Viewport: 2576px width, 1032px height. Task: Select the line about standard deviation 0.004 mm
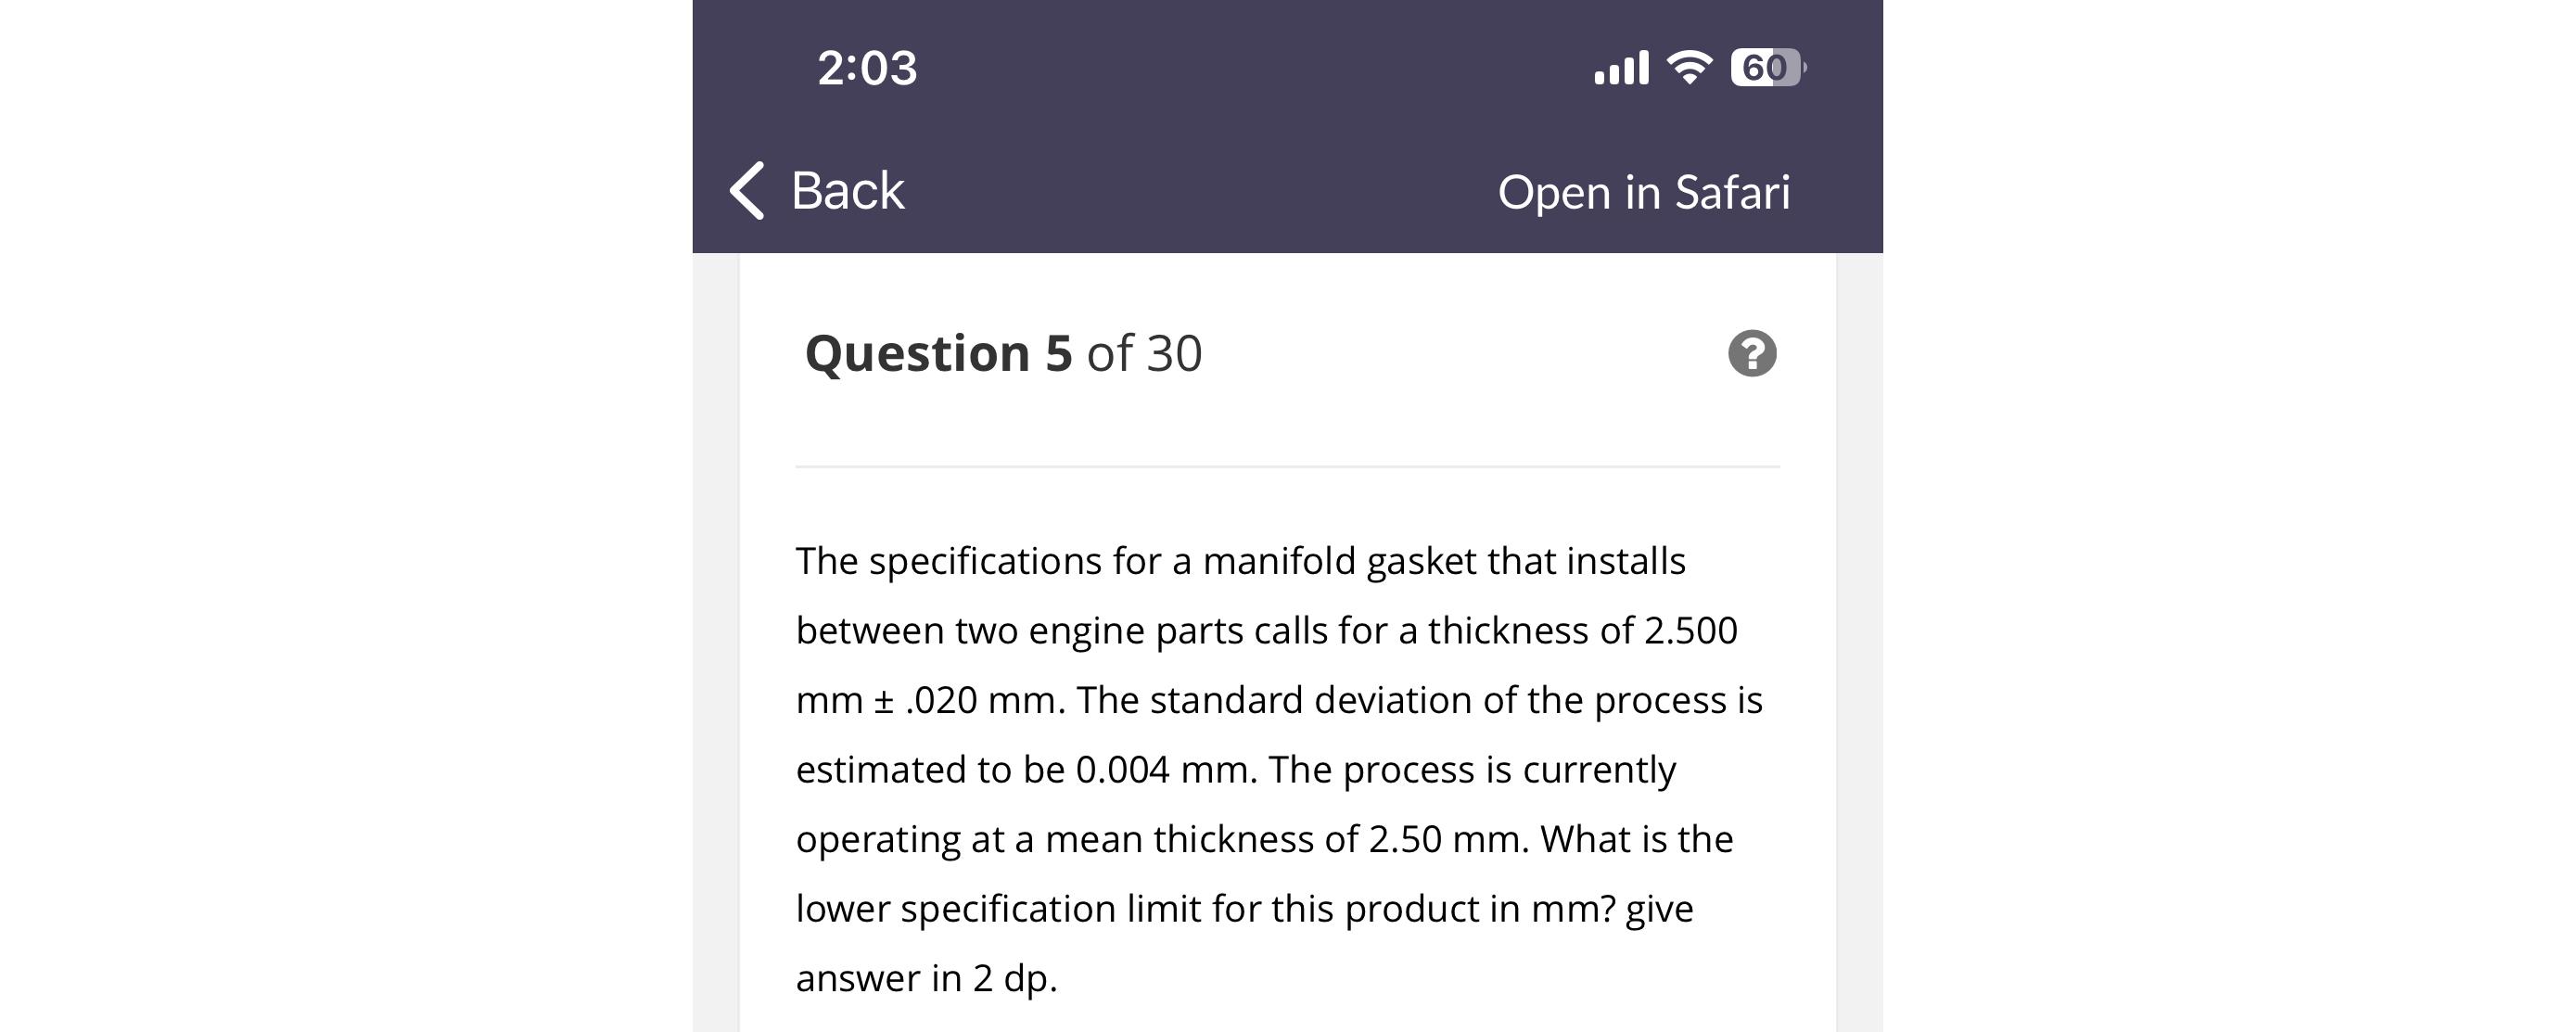click(1237, 769)
